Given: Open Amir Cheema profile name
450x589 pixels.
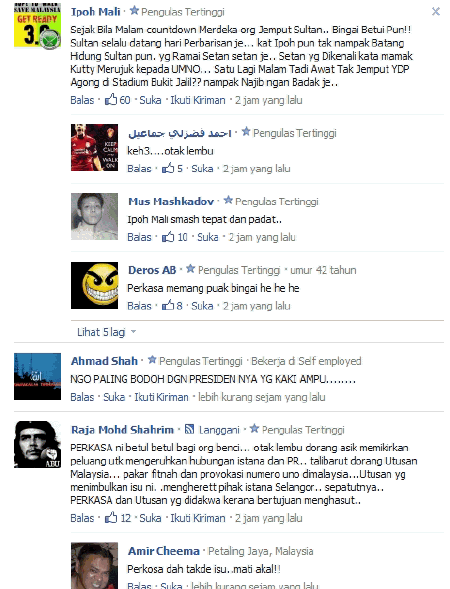Looking at the screenshot, I should [x=164, y=551].
